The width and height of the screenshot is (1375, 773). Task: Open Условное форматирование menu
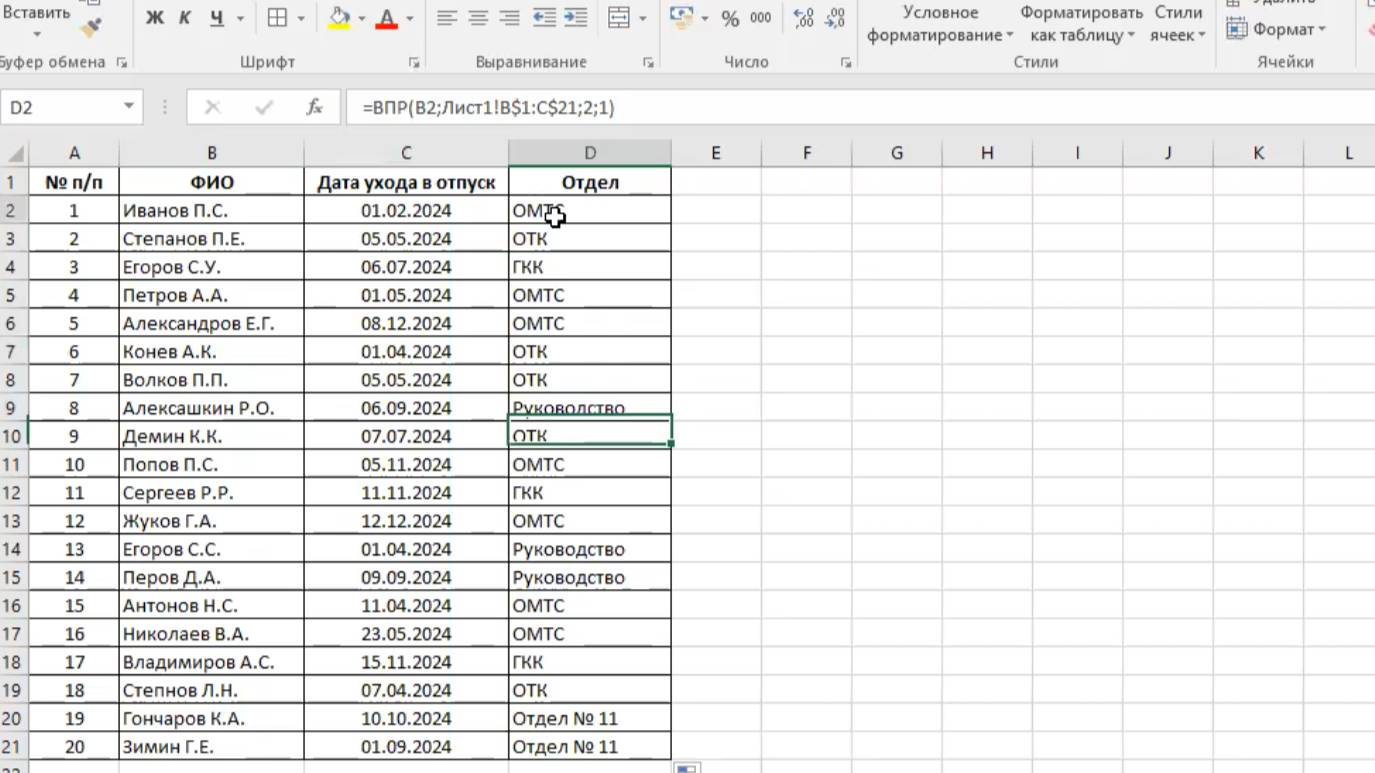(939, 24)
